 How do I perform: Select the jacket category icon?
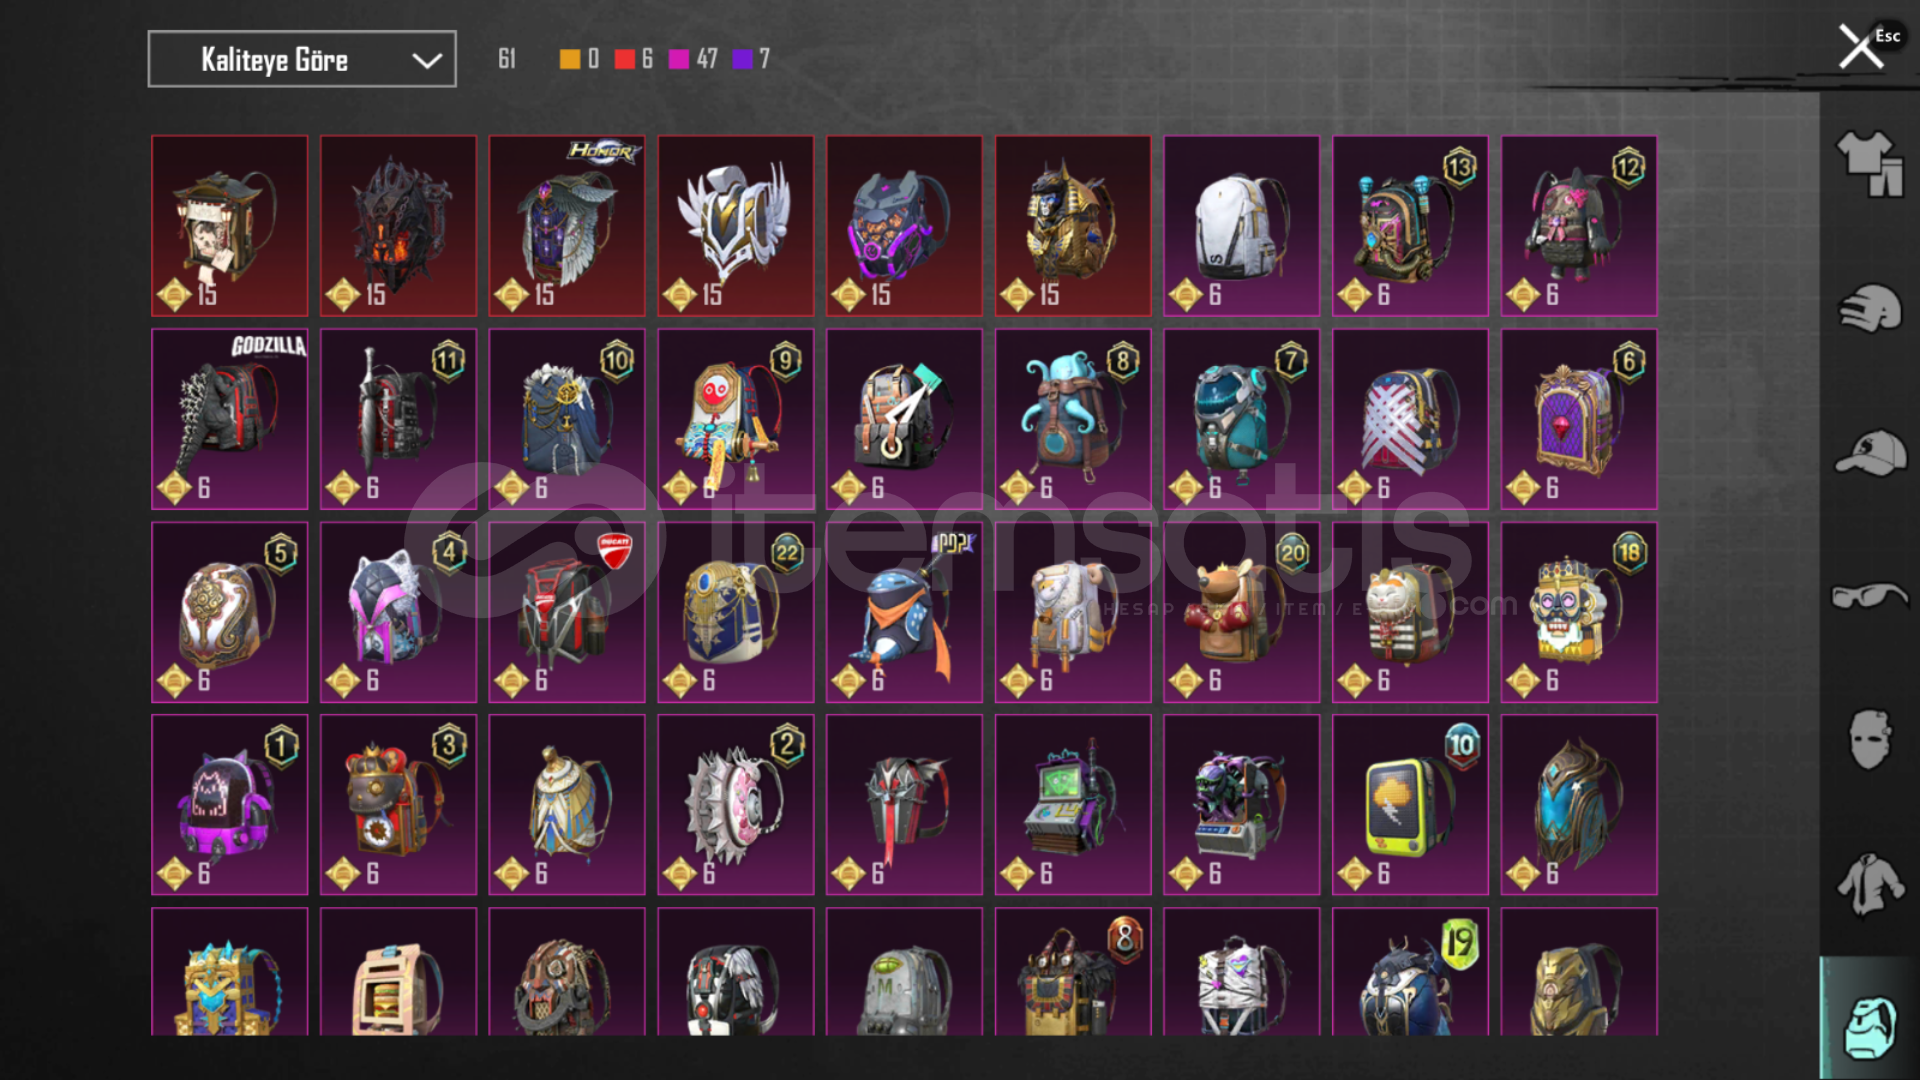1869,884
